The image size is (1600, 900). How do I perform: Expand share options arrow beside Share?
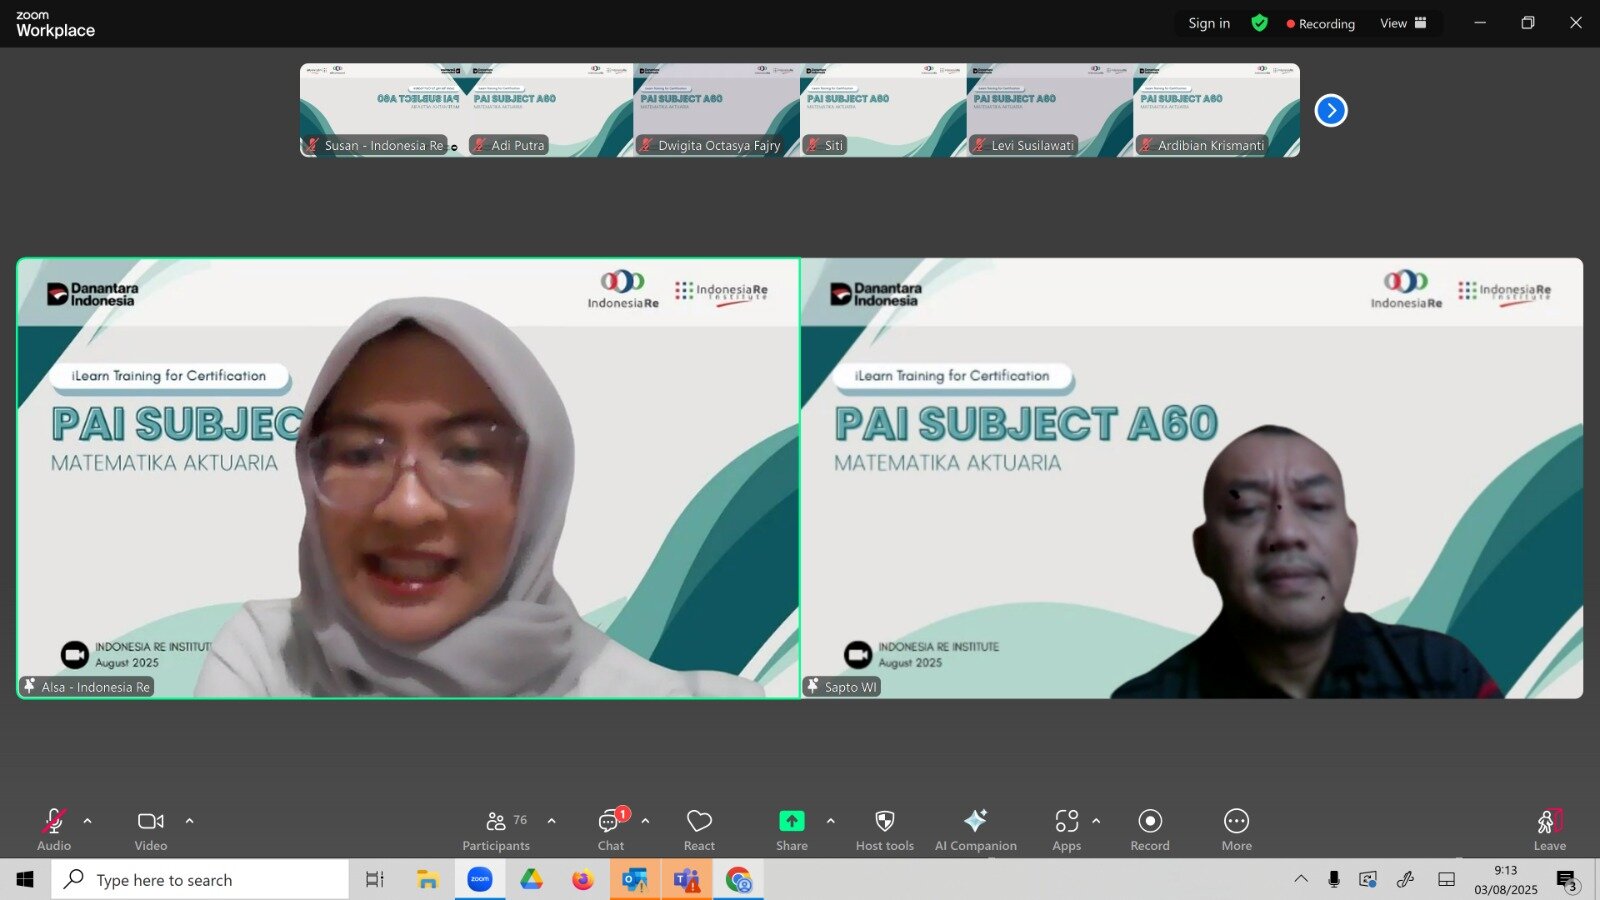[x=831, y=821]
